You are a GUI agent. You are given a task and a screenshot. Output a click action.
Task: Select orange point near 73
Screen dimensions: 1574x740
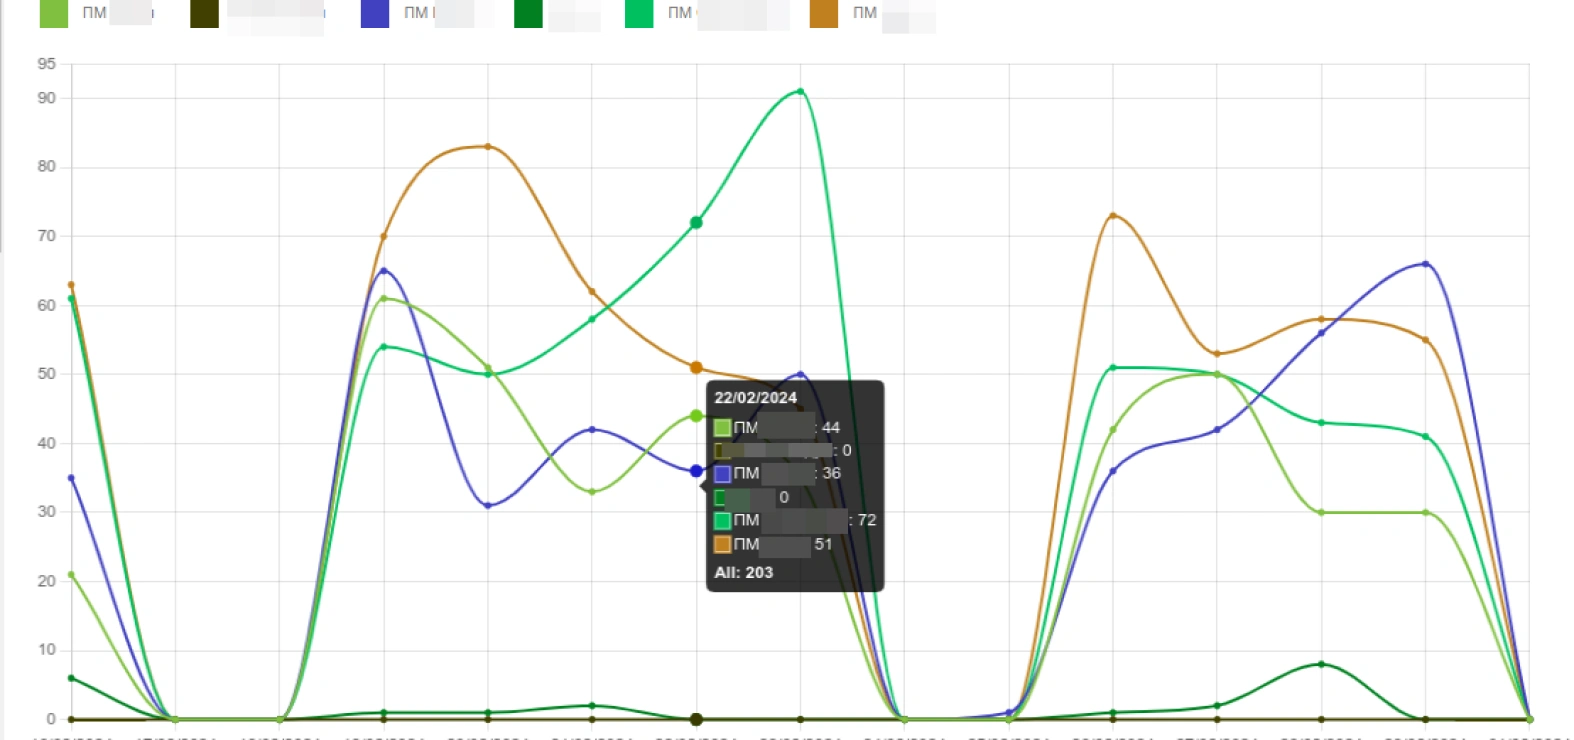pyautogui.click(x=1113, y=215)
